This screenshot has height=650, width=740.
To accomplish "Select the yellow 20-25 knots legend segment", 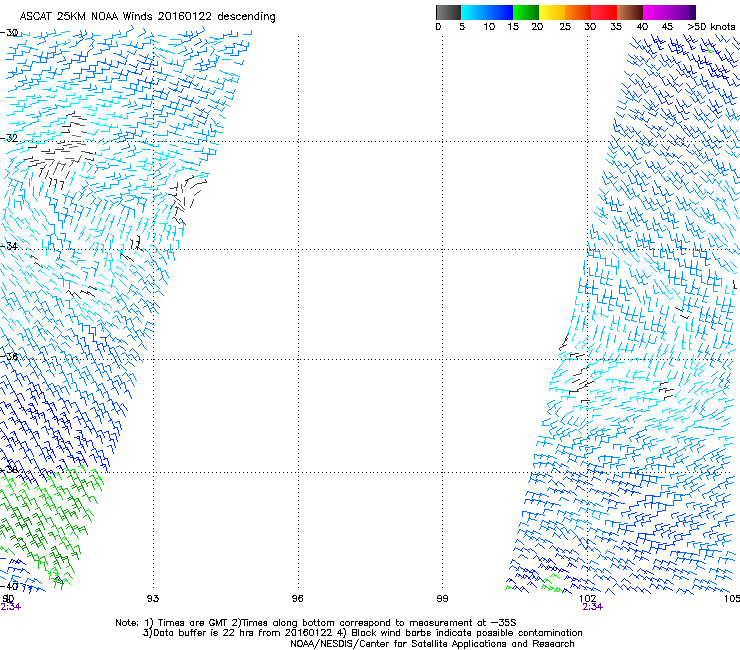I will coord(552,12).
